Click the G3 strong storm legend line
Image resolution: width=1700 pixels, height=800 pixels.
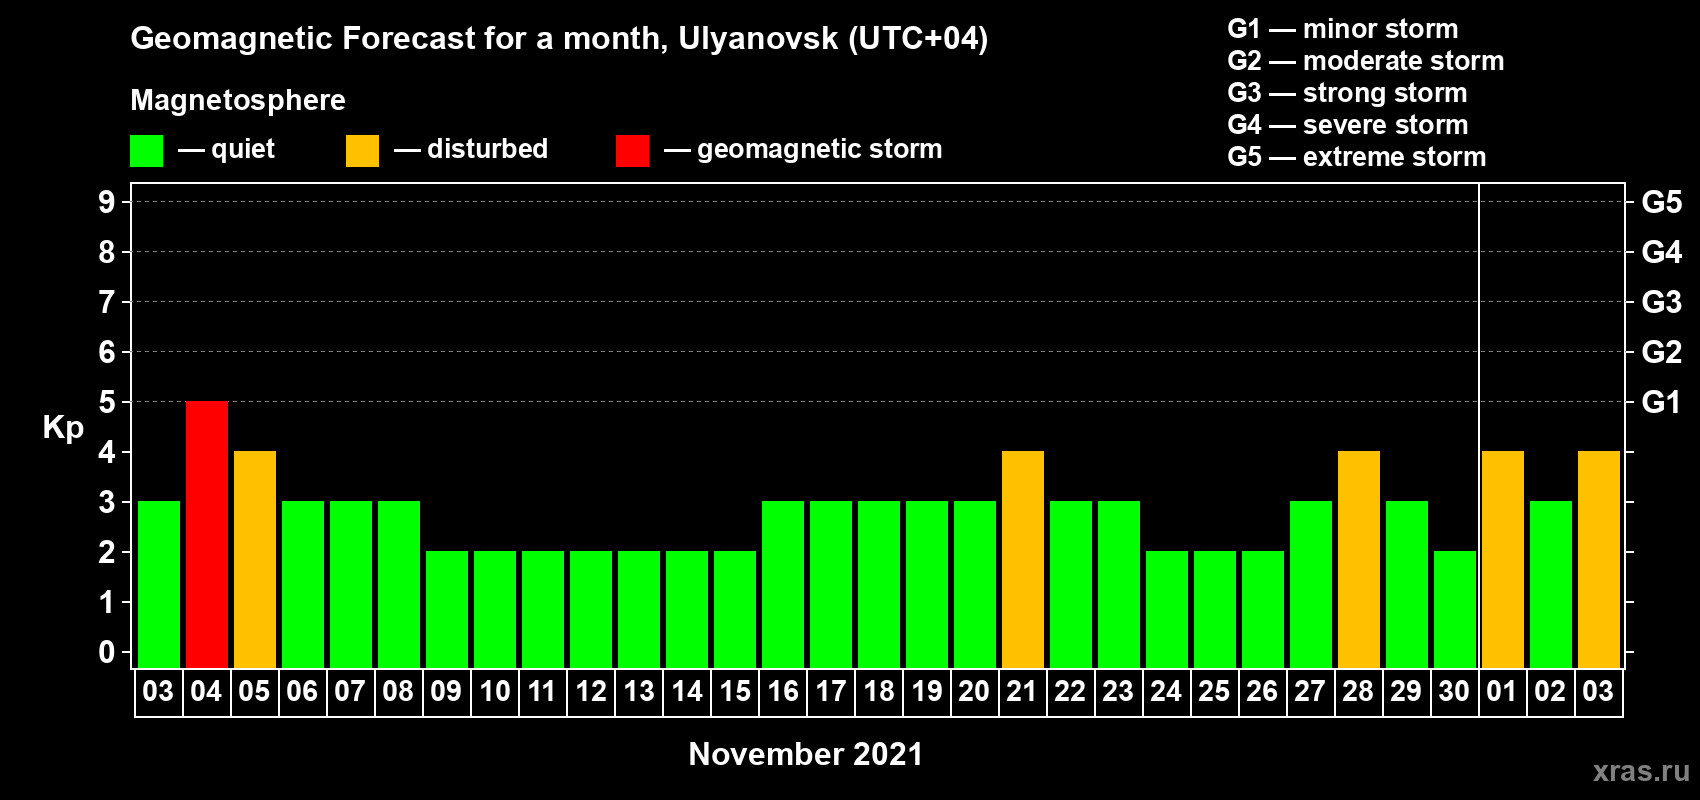(x=1347, y=93)
